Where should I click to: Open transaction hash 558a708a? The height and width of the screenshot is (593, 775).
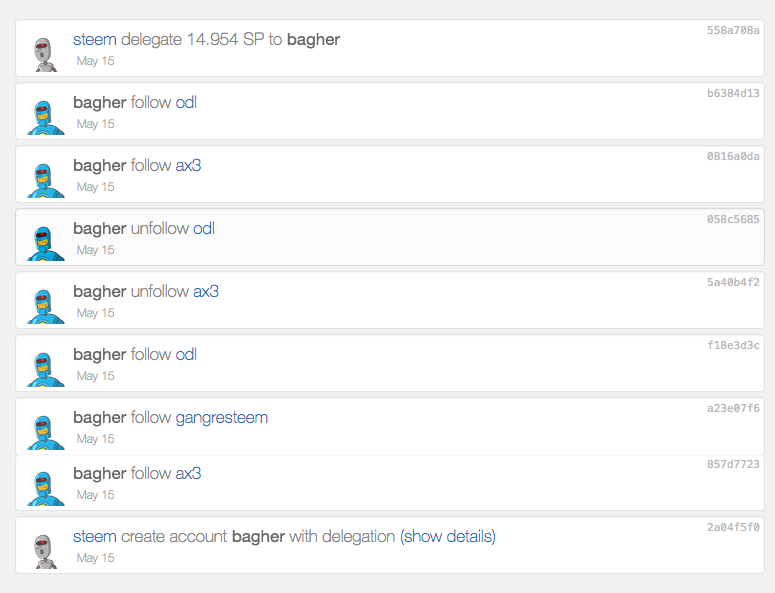point(733,31)
